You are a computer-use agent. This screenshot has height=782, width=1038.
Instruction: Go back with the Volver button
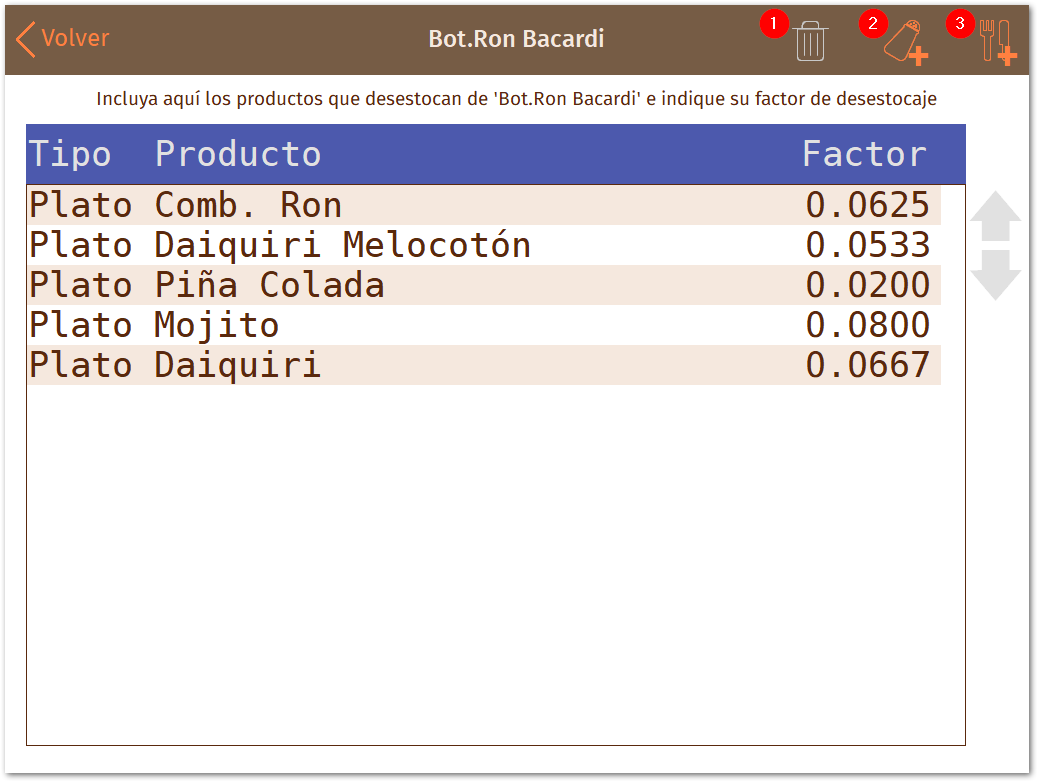point(63,38)
